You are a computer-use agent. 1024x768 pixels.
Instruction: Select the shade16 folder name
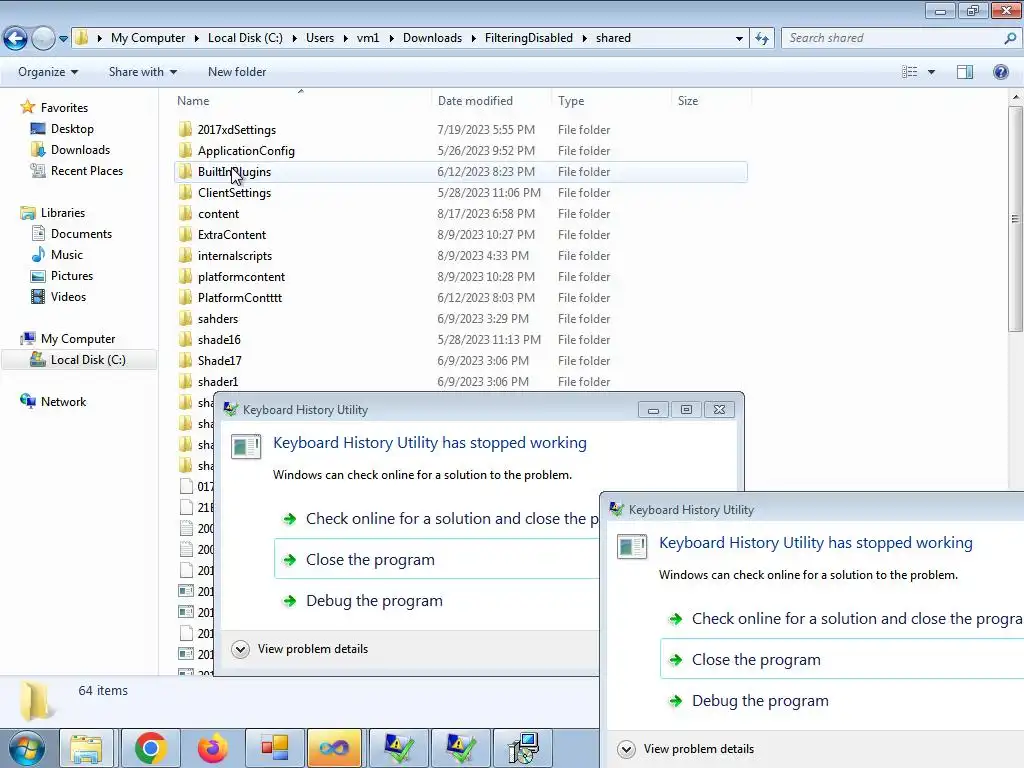coord(219,340)
